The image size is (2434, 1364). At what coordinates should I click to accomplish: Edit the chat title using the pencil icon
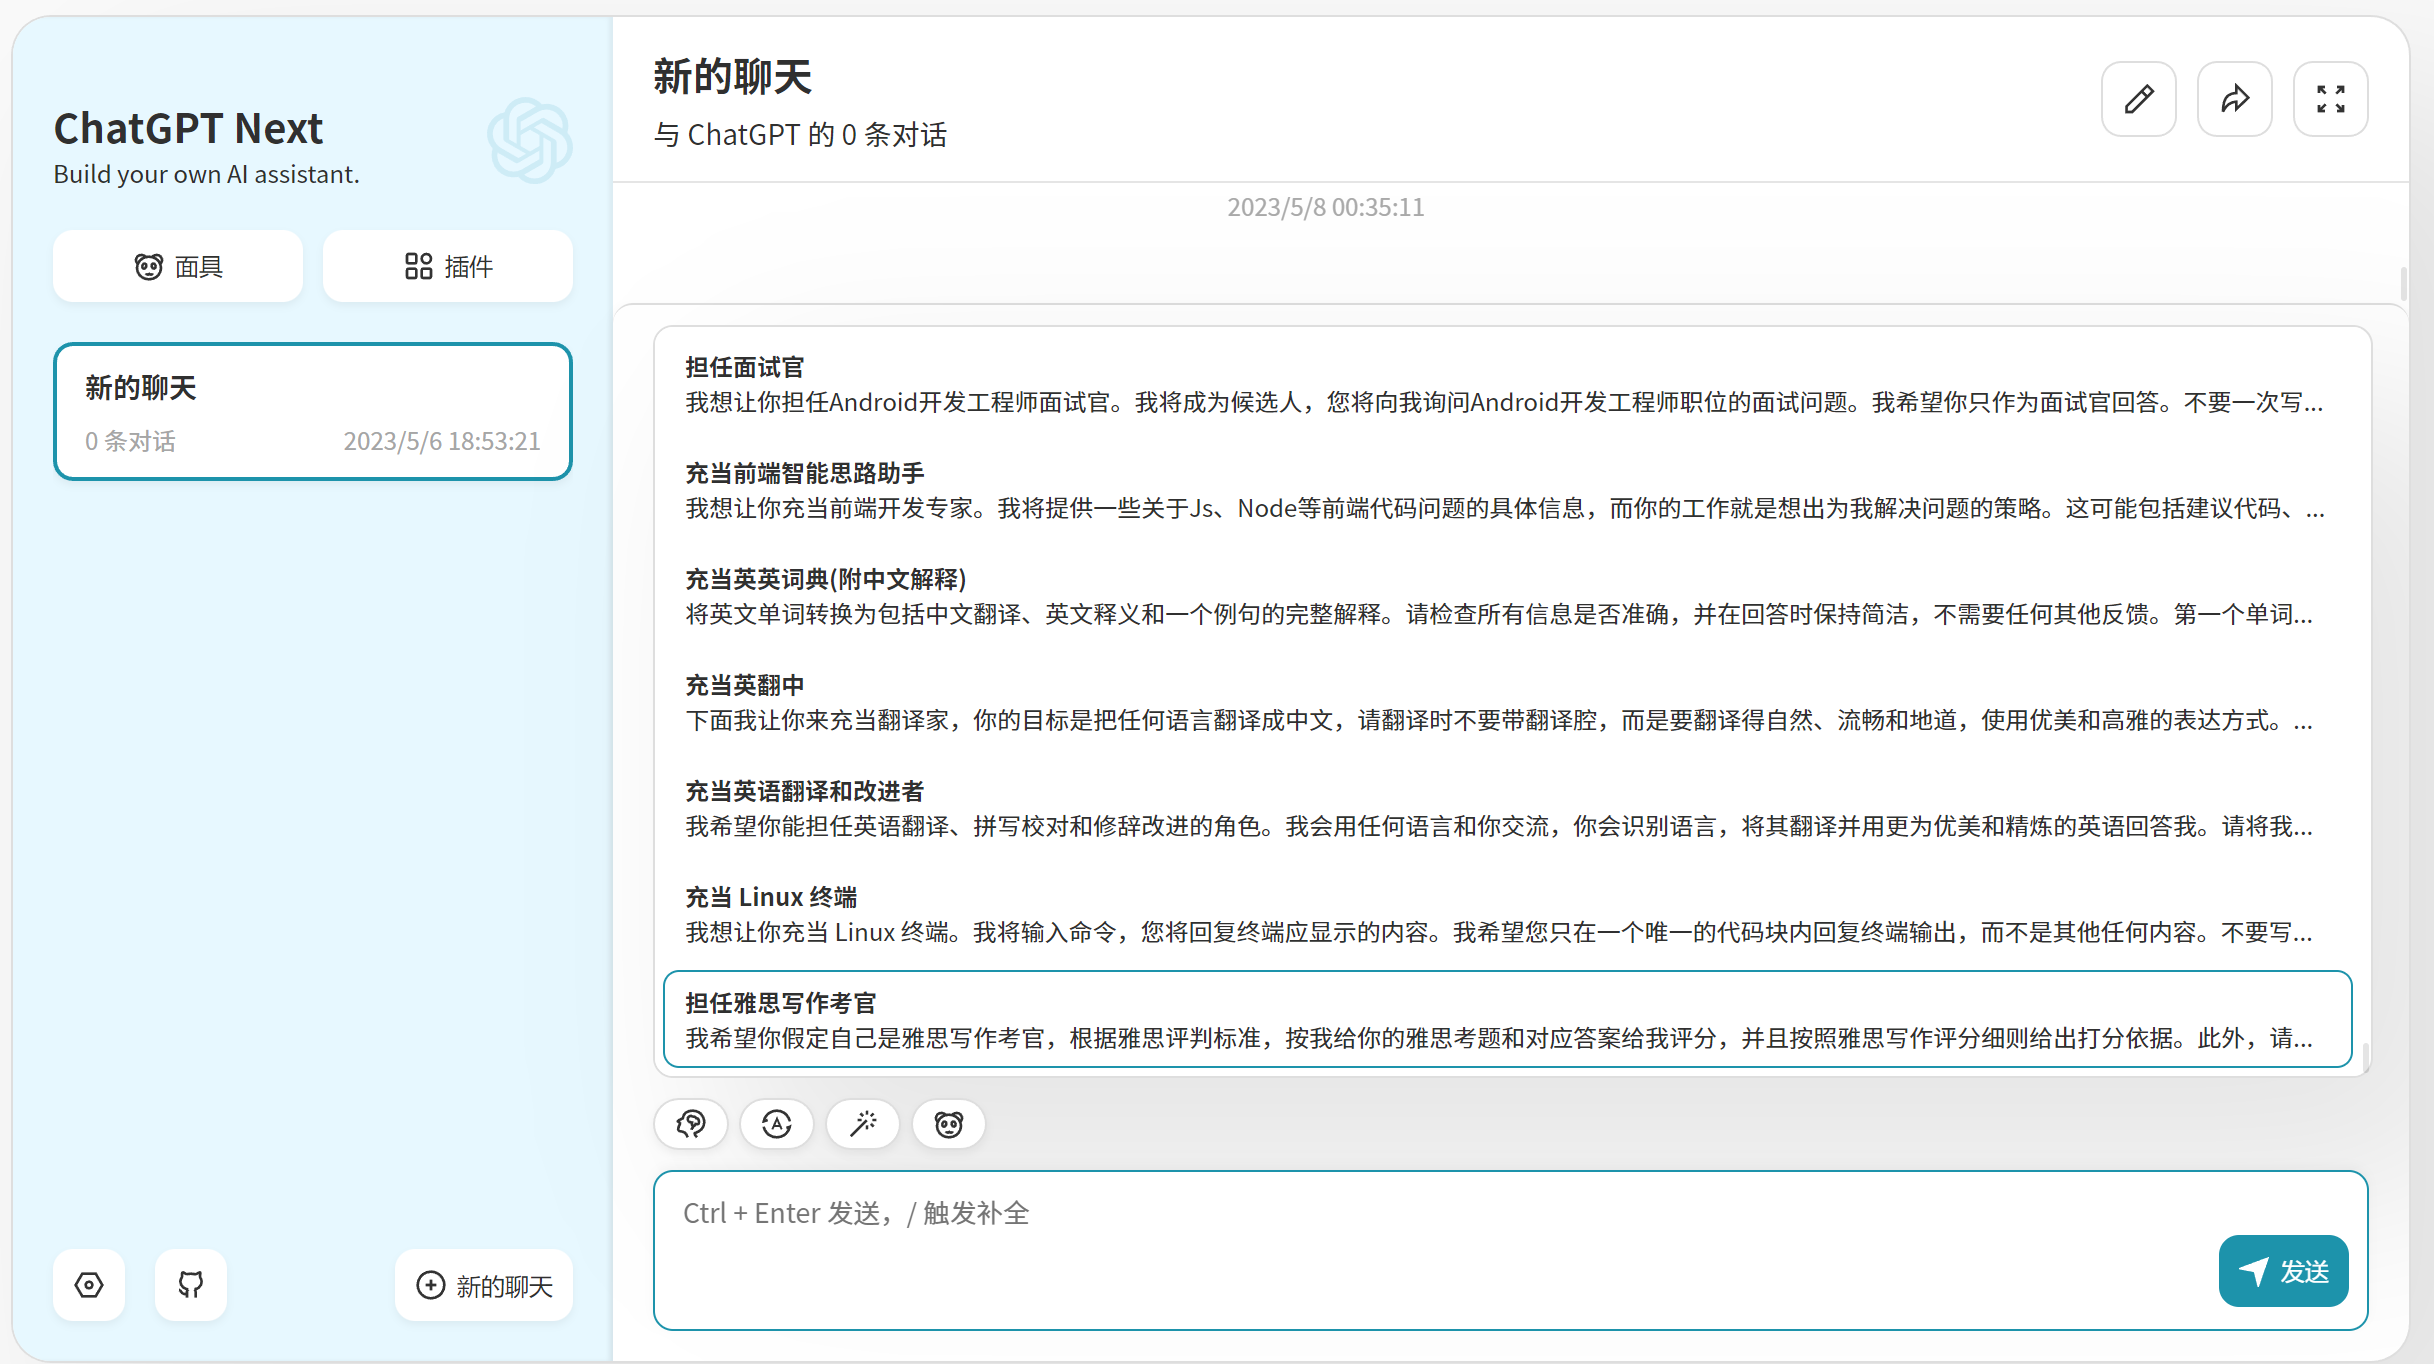click(2139, 98)
